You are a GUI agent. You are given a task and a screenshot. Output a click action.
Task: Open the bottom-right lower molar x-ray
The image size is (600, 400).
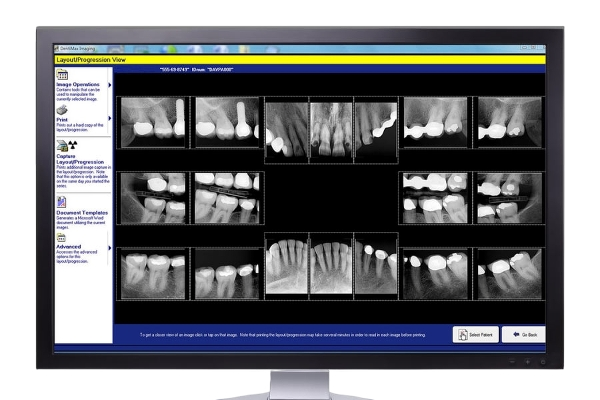pyautogui.click(x=510, y=272)
